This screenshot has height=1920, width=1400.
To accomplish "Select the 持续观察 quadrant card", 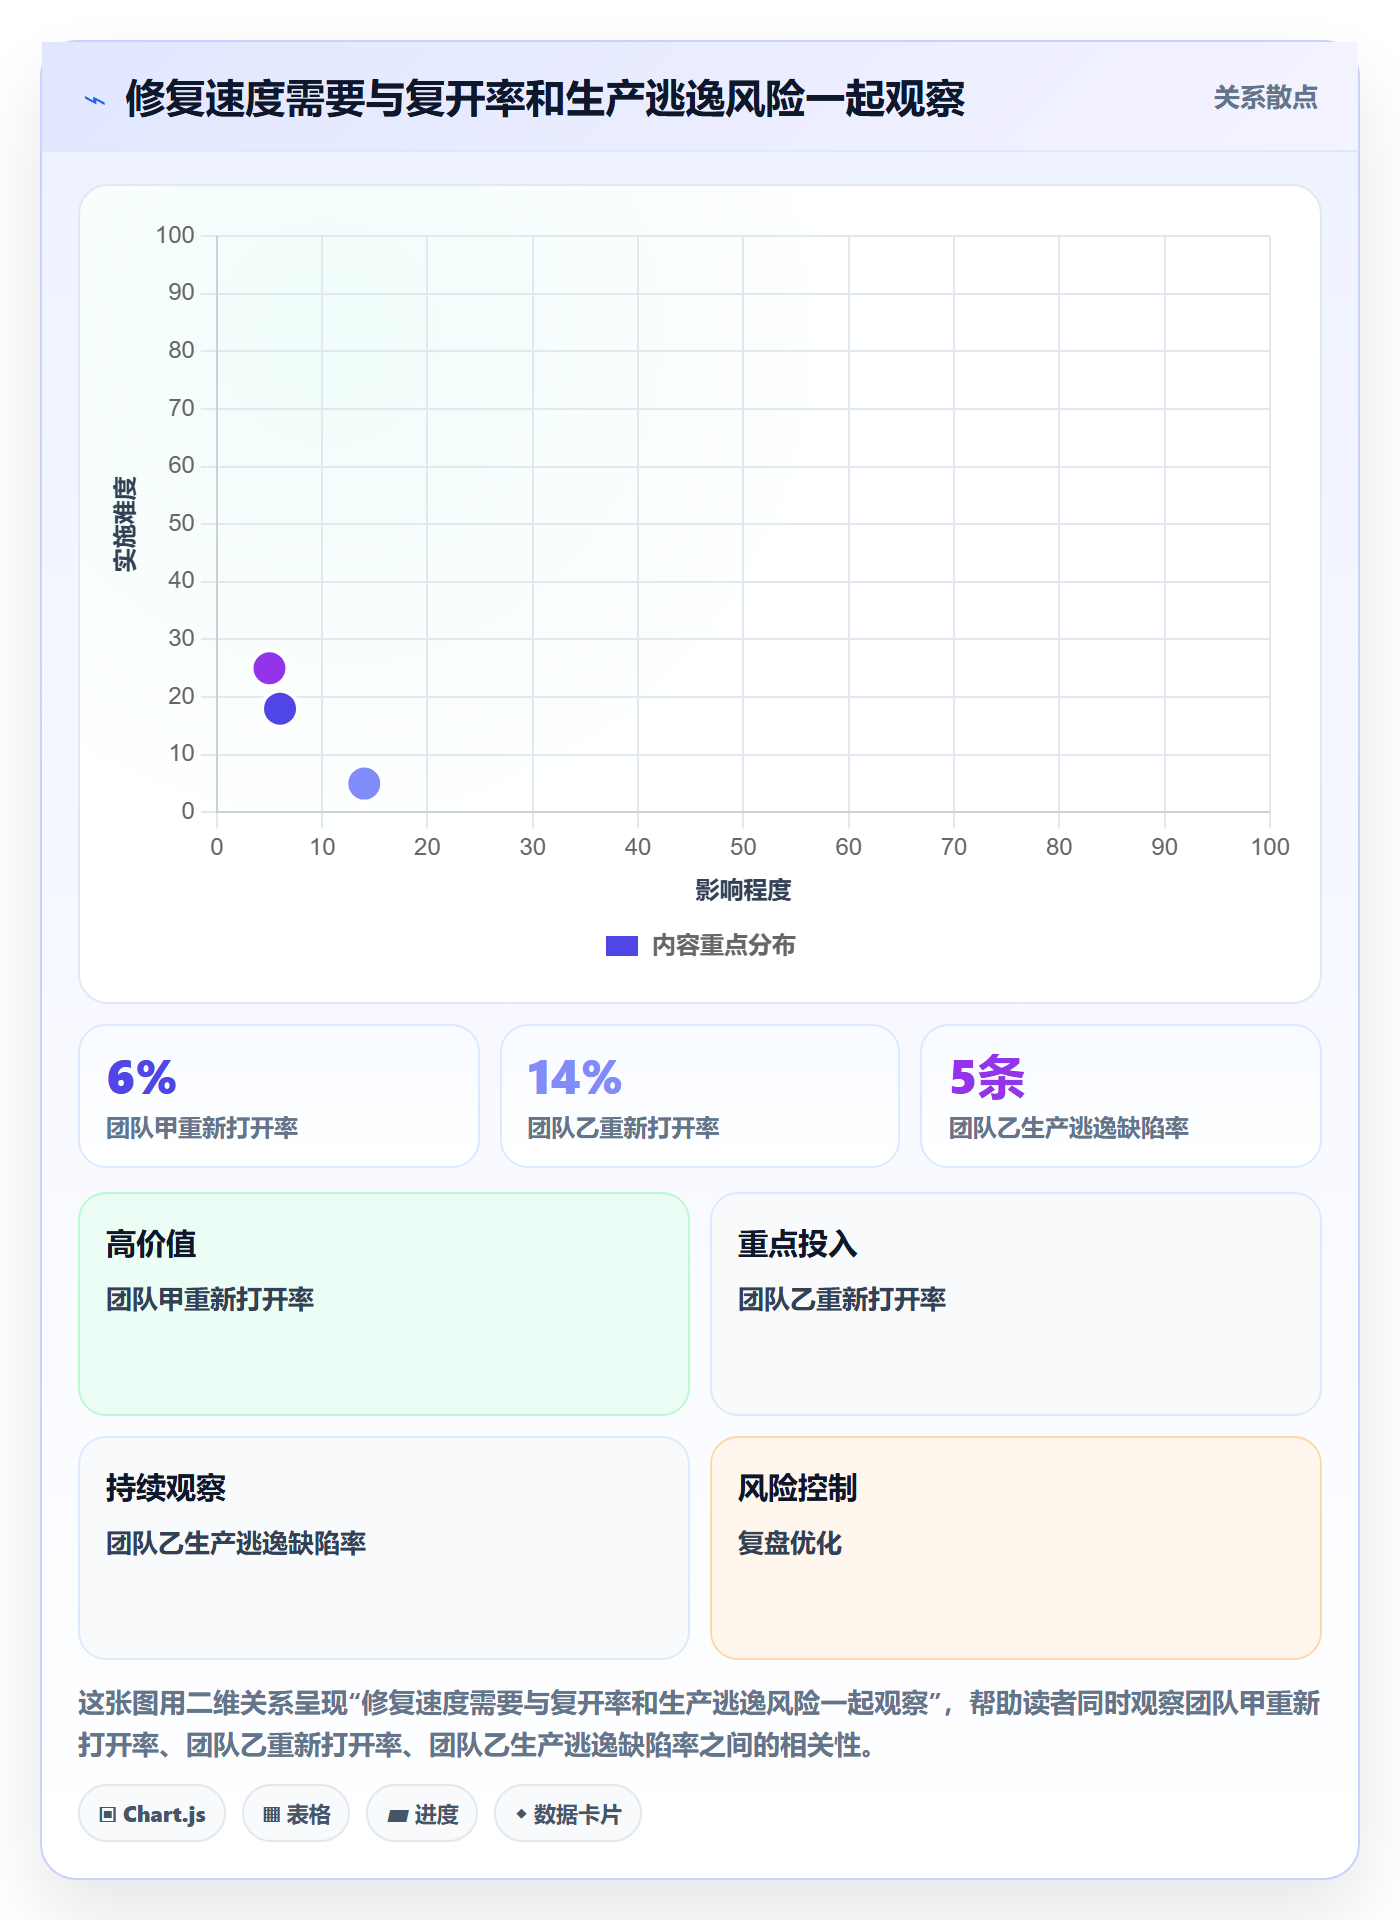I will coord(384,1548).
